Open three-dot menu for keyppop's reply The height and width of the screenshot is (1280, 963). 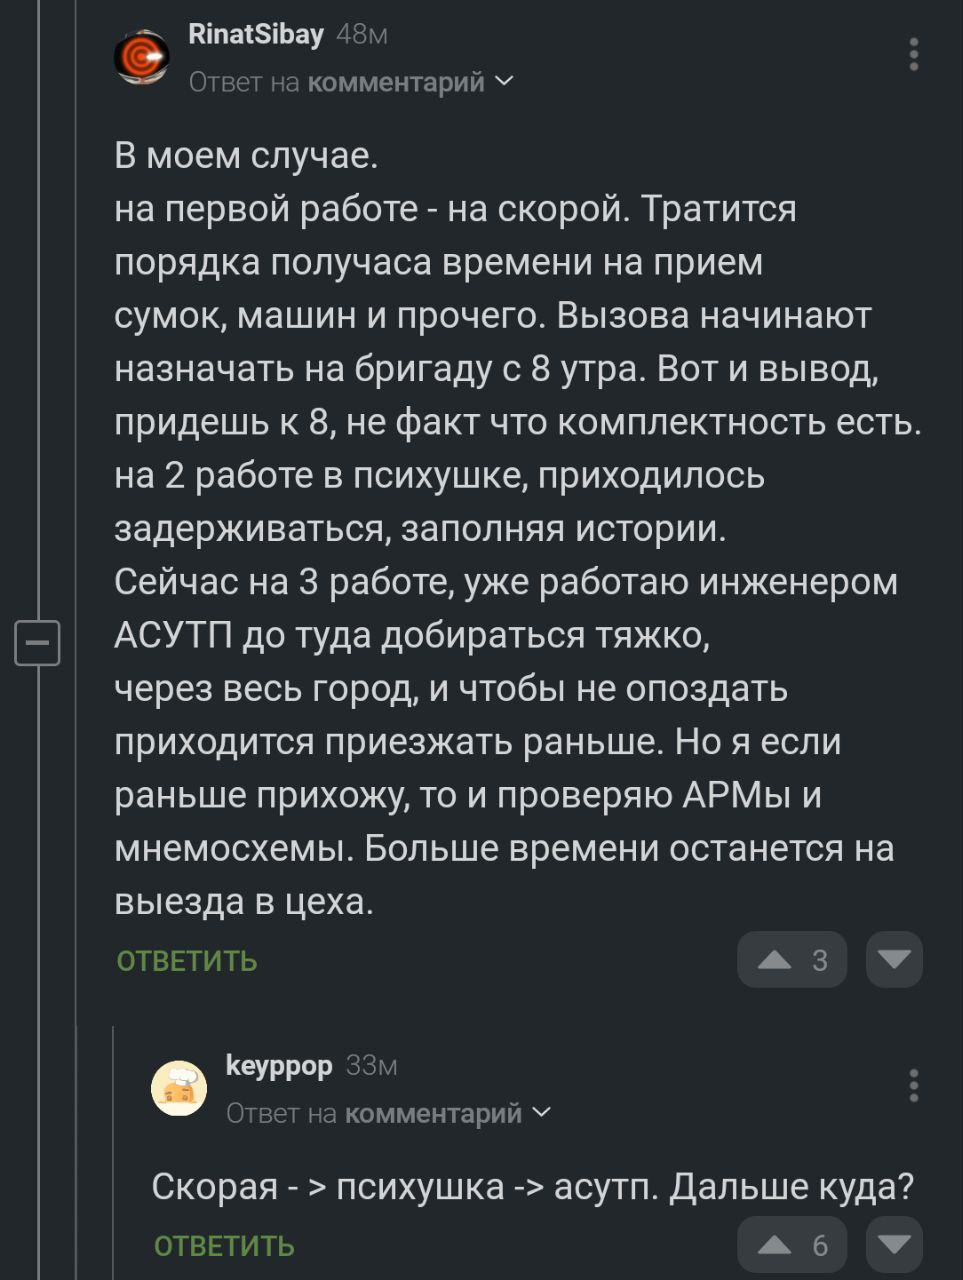coord(913,1085)
